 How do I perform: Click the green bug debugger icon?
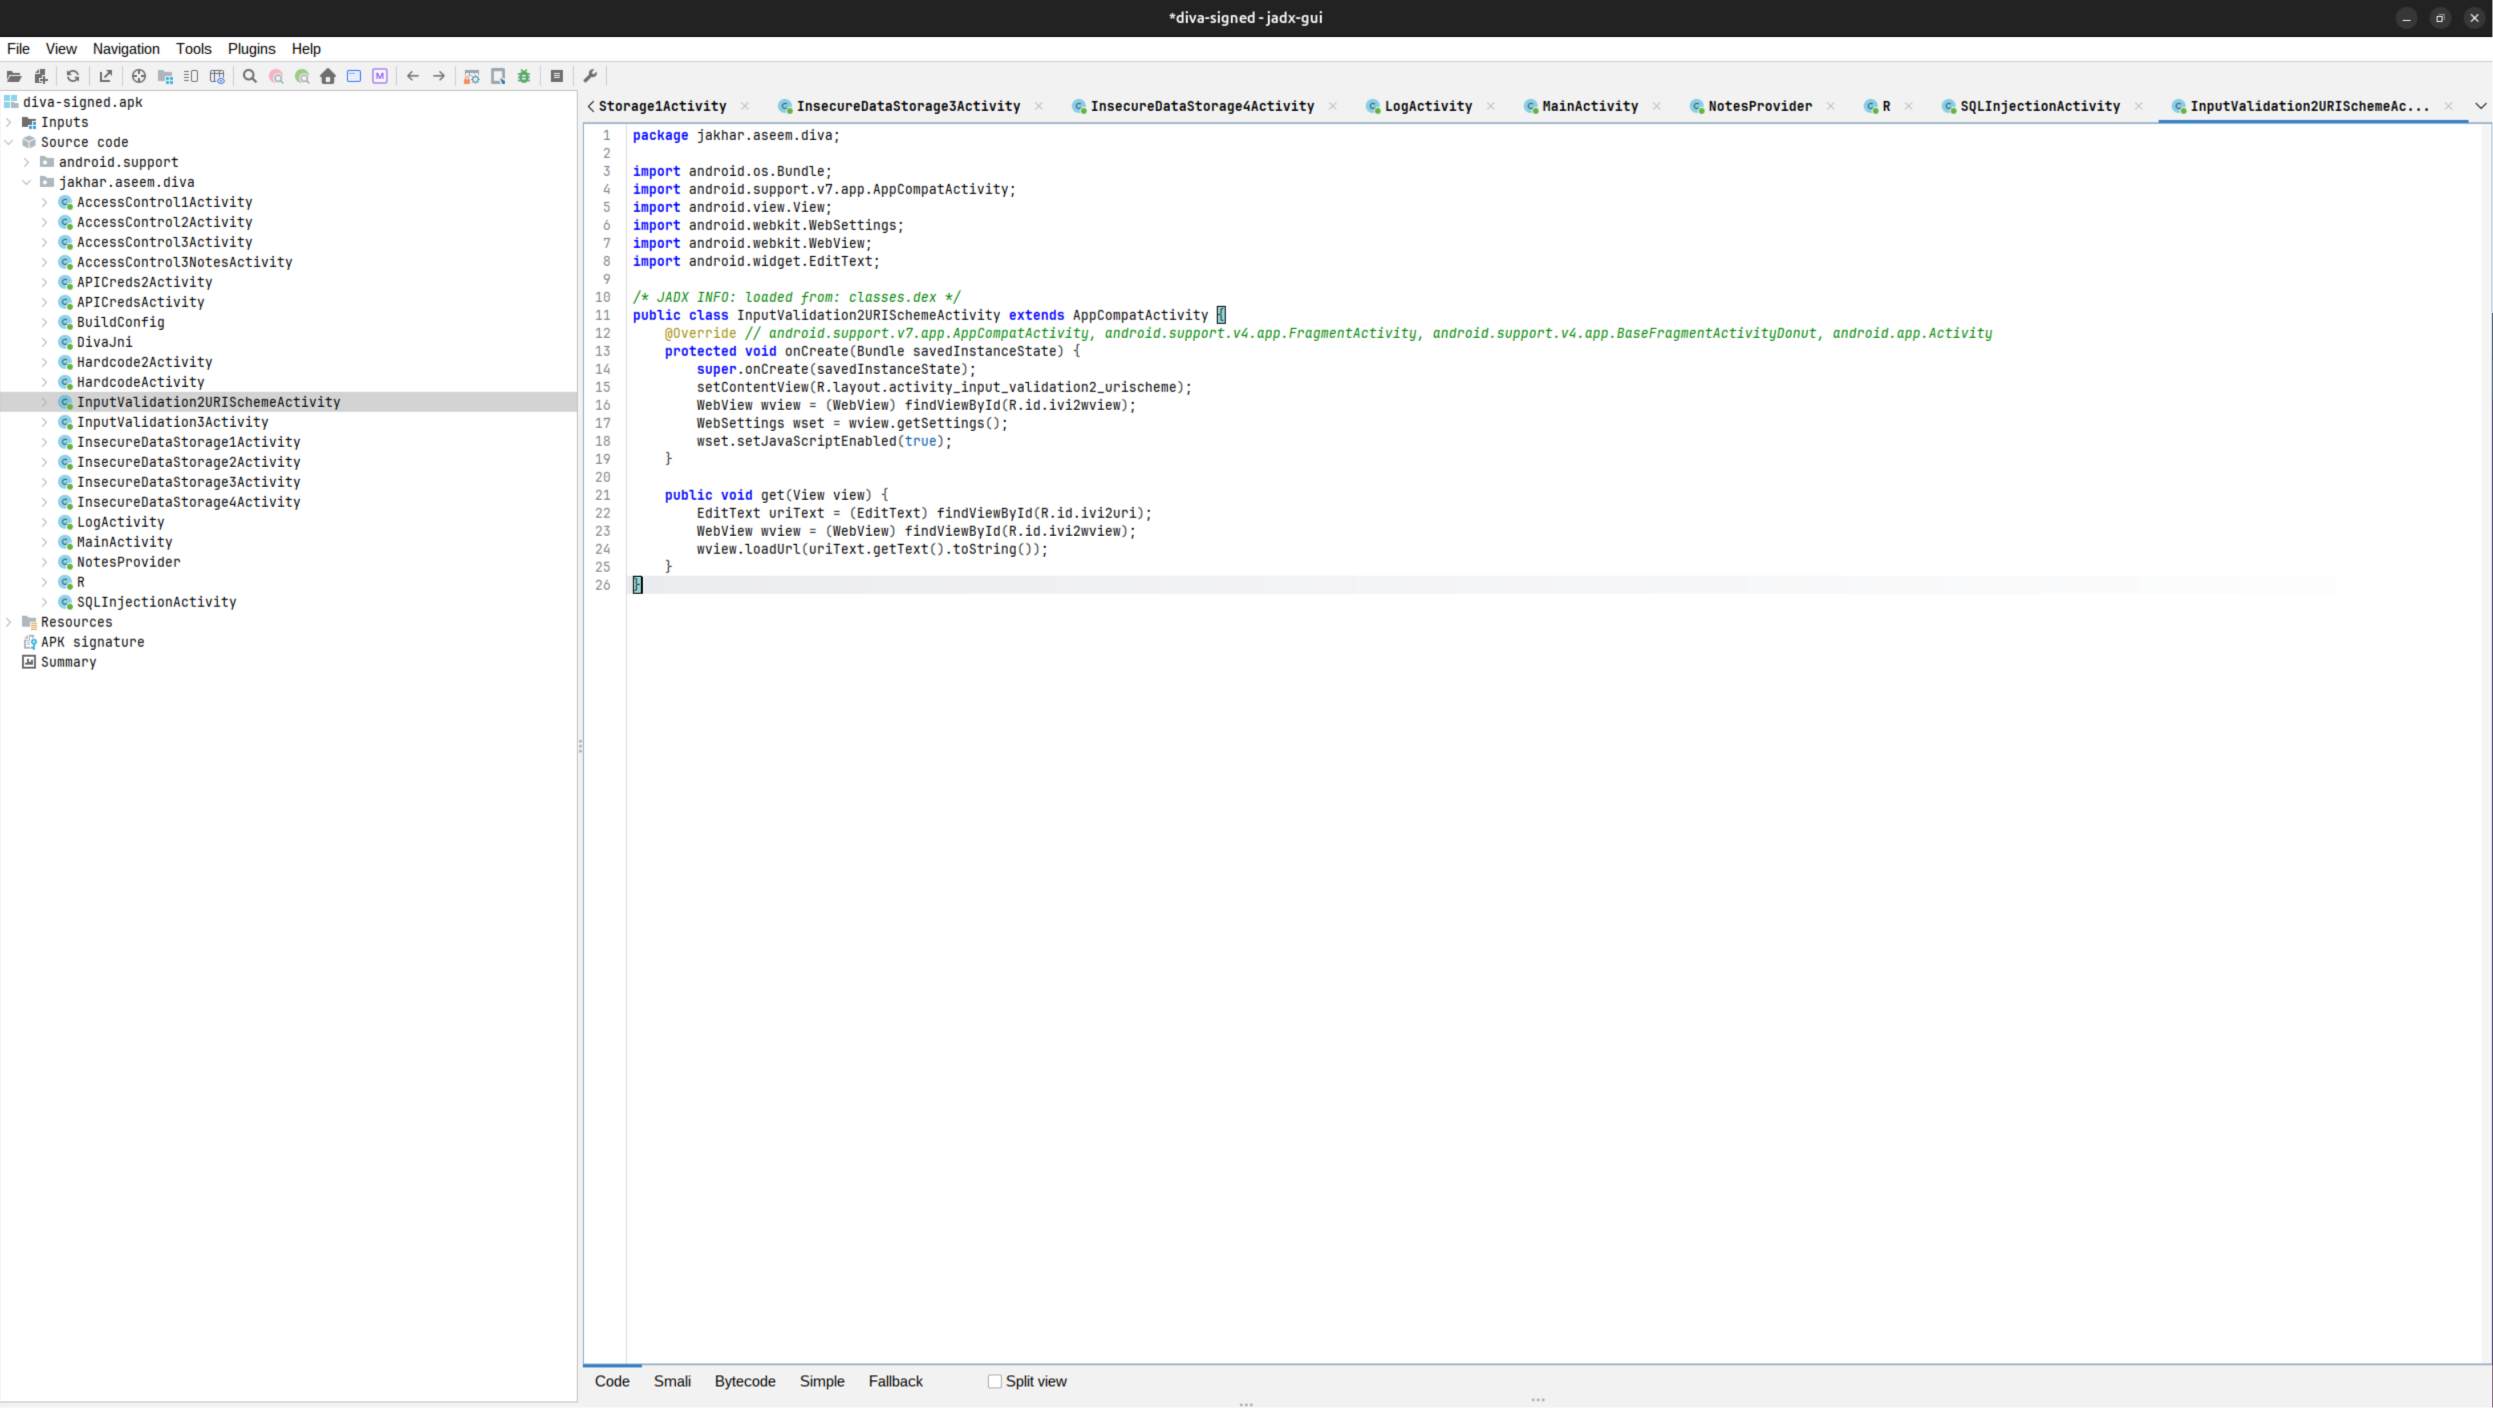pyautogui.click(x=524, y=76)
